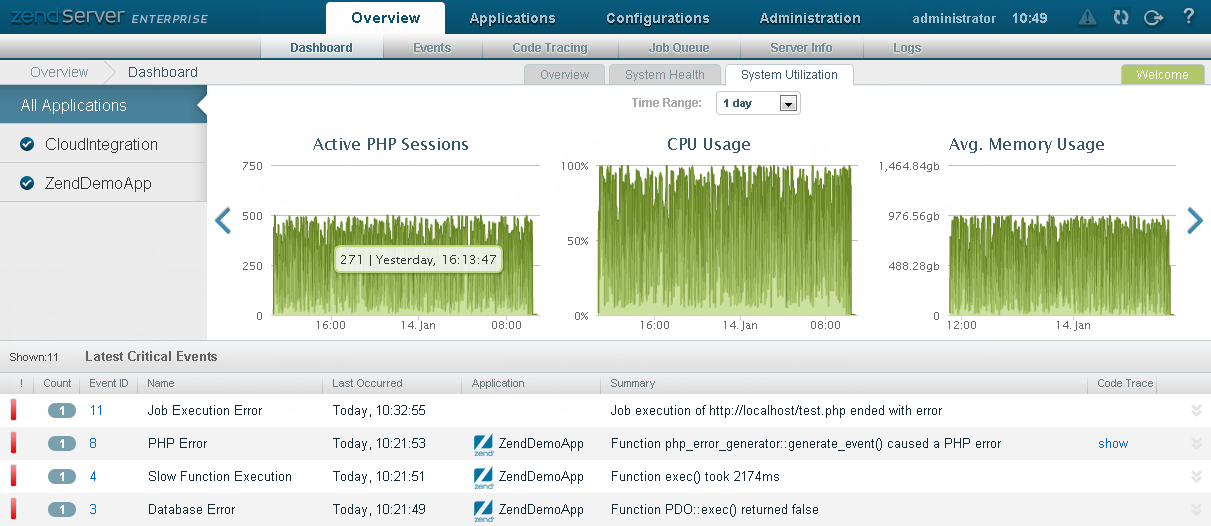Expand the Database Error event row
Image resolution: width=1211 pixels, height=526 pixels.
(1196, 510)
